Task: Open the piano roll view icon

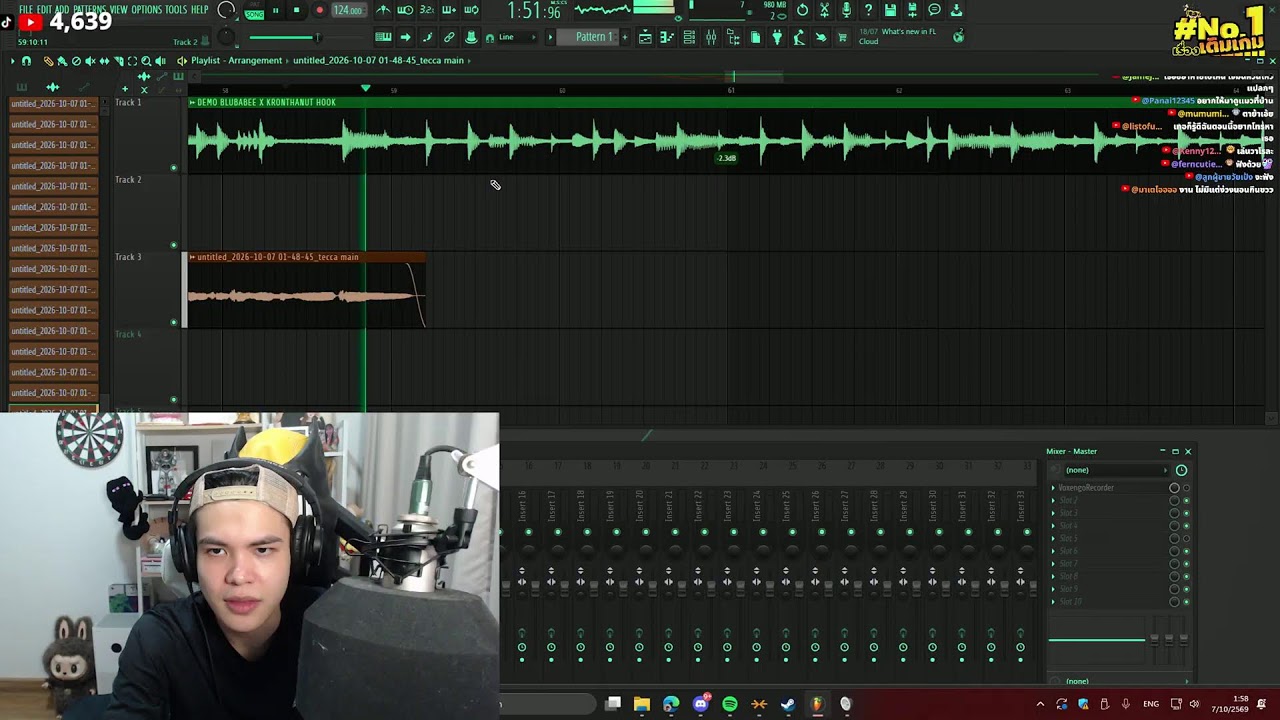Action: pos(667,37)
